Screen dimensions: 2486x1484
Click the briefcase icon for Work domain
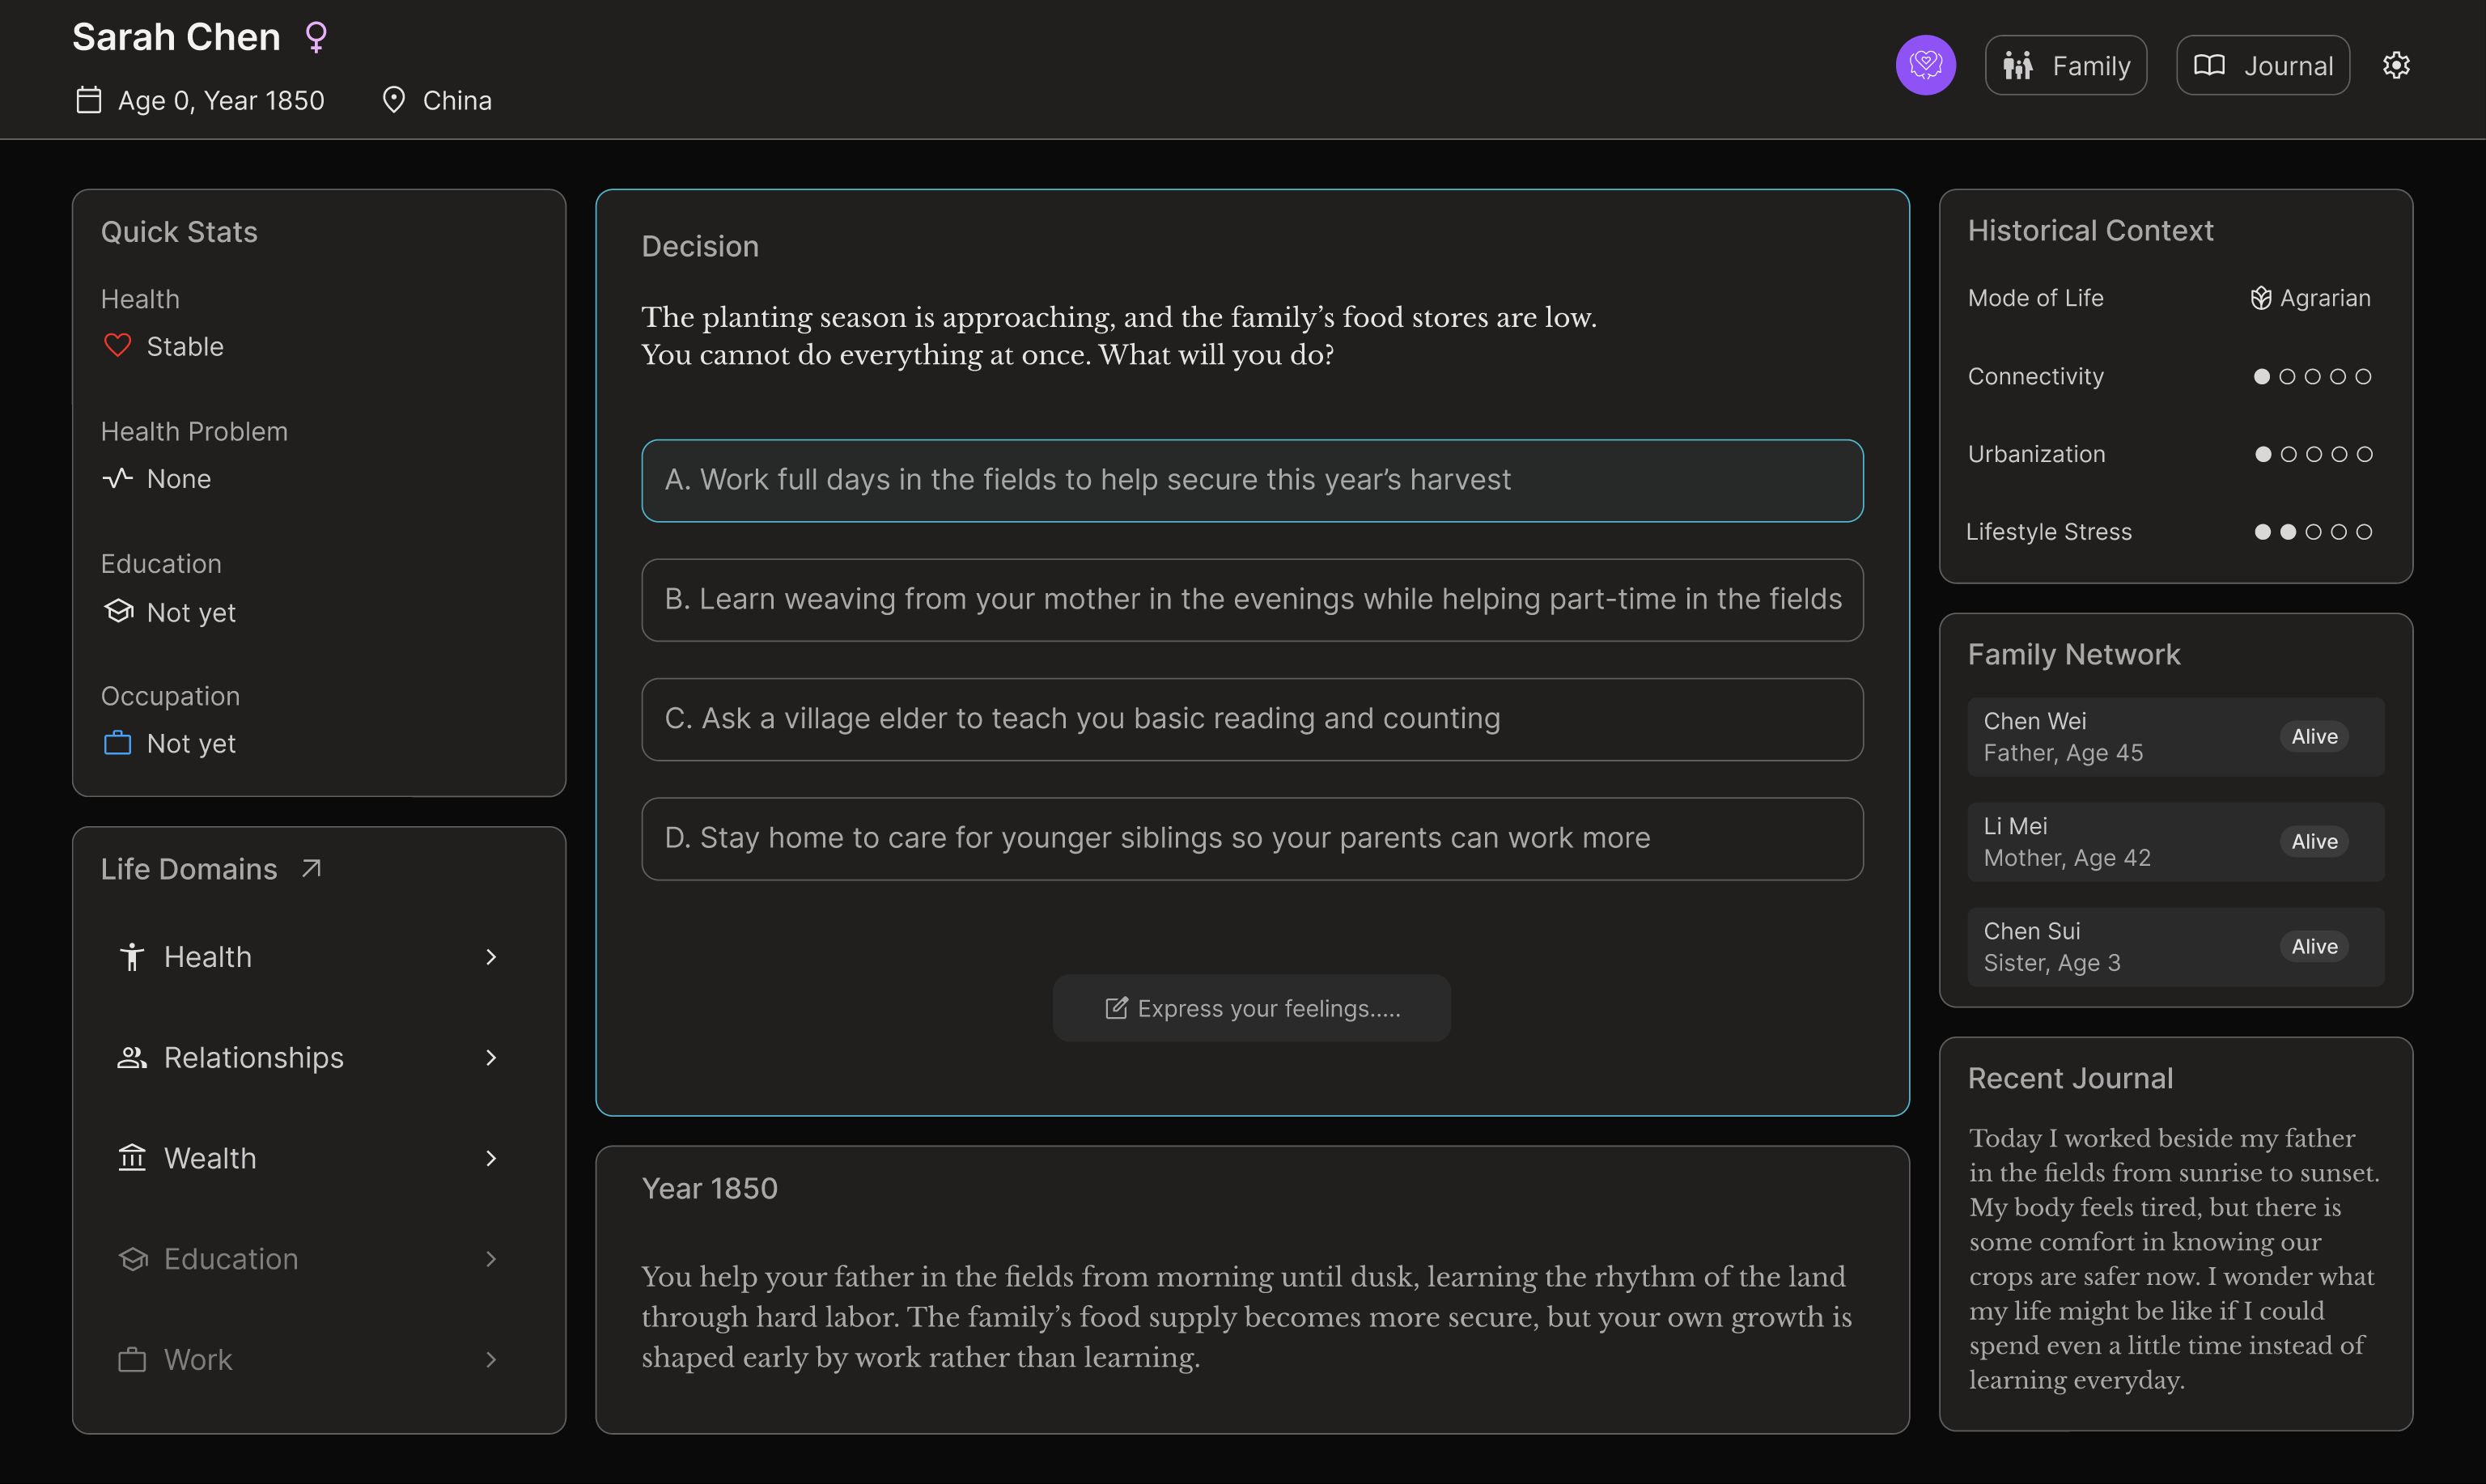point(132,1360)
